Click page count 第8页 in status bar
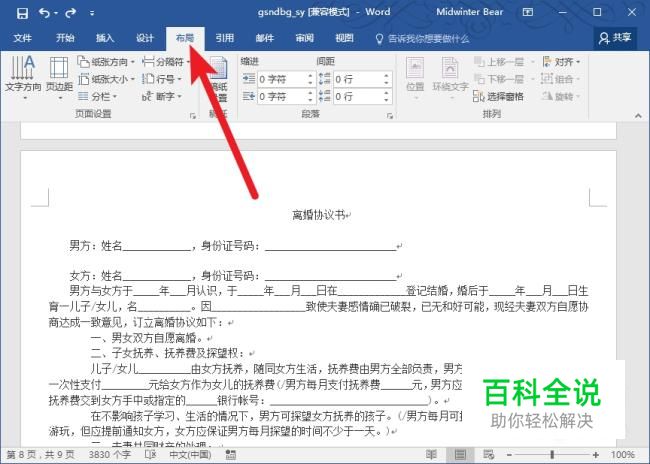Image resolution: width=650 pixels, height=464 pixels. (41, 455)
